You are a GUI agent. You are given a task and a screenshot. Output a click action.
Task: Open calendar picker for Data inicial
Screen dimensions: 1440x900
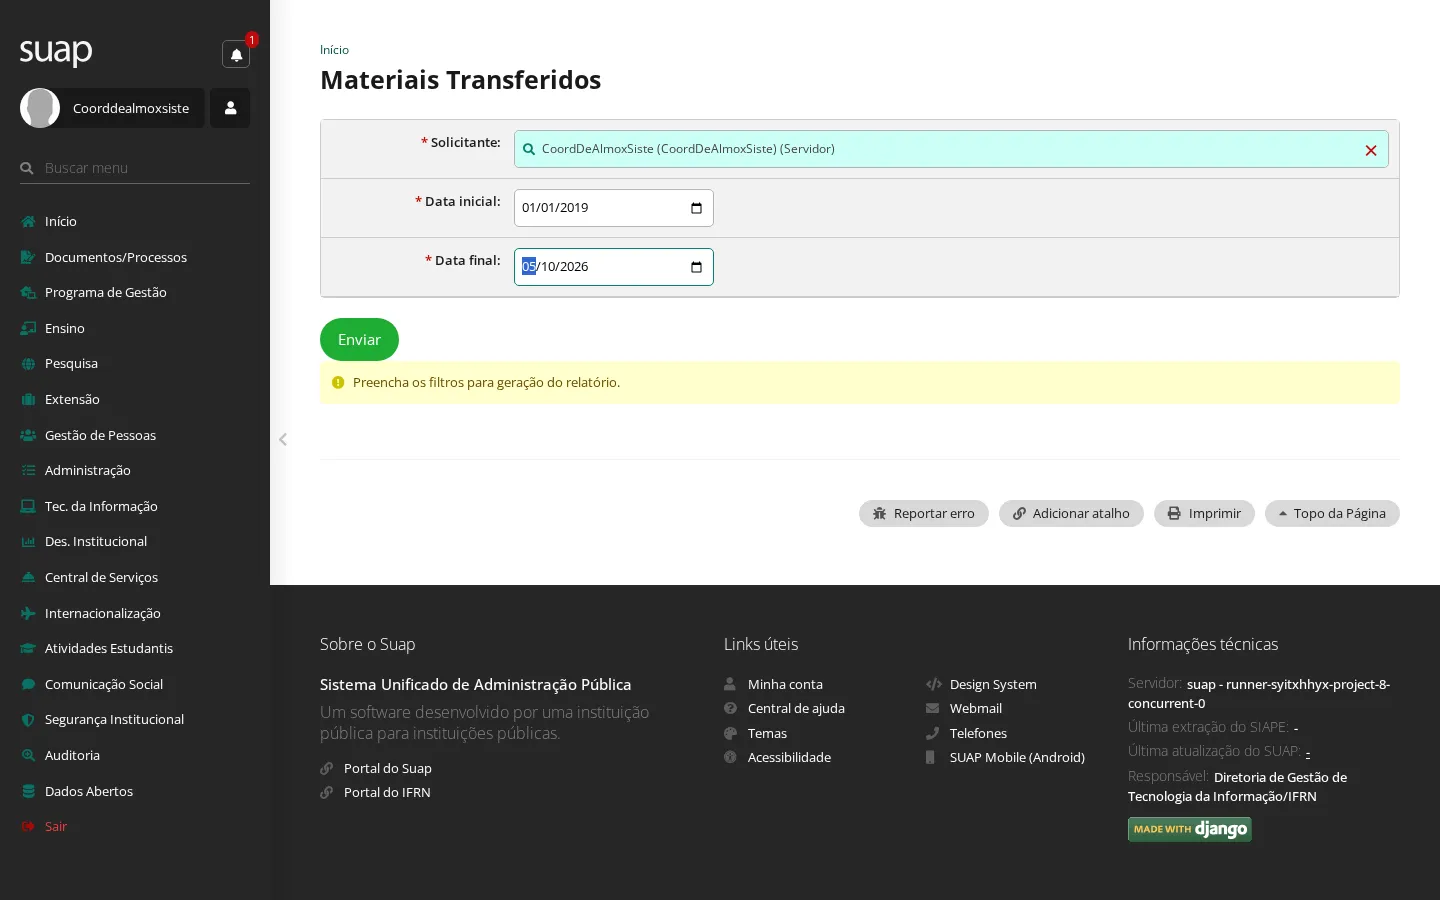click(x=696, y=208)
